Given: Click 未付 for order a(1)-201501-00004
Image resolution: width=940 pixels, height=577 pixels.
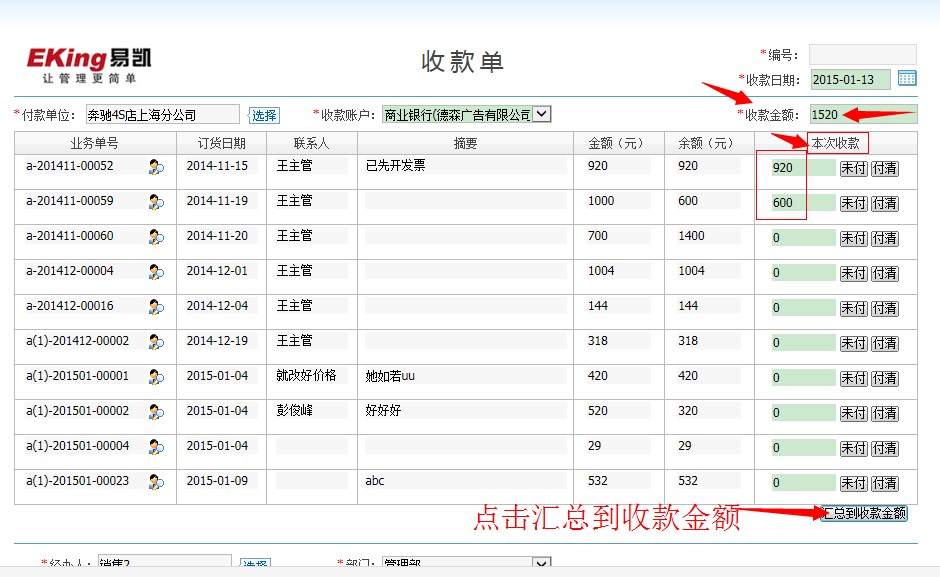Looking at the screenshot, I should [853, 449].
